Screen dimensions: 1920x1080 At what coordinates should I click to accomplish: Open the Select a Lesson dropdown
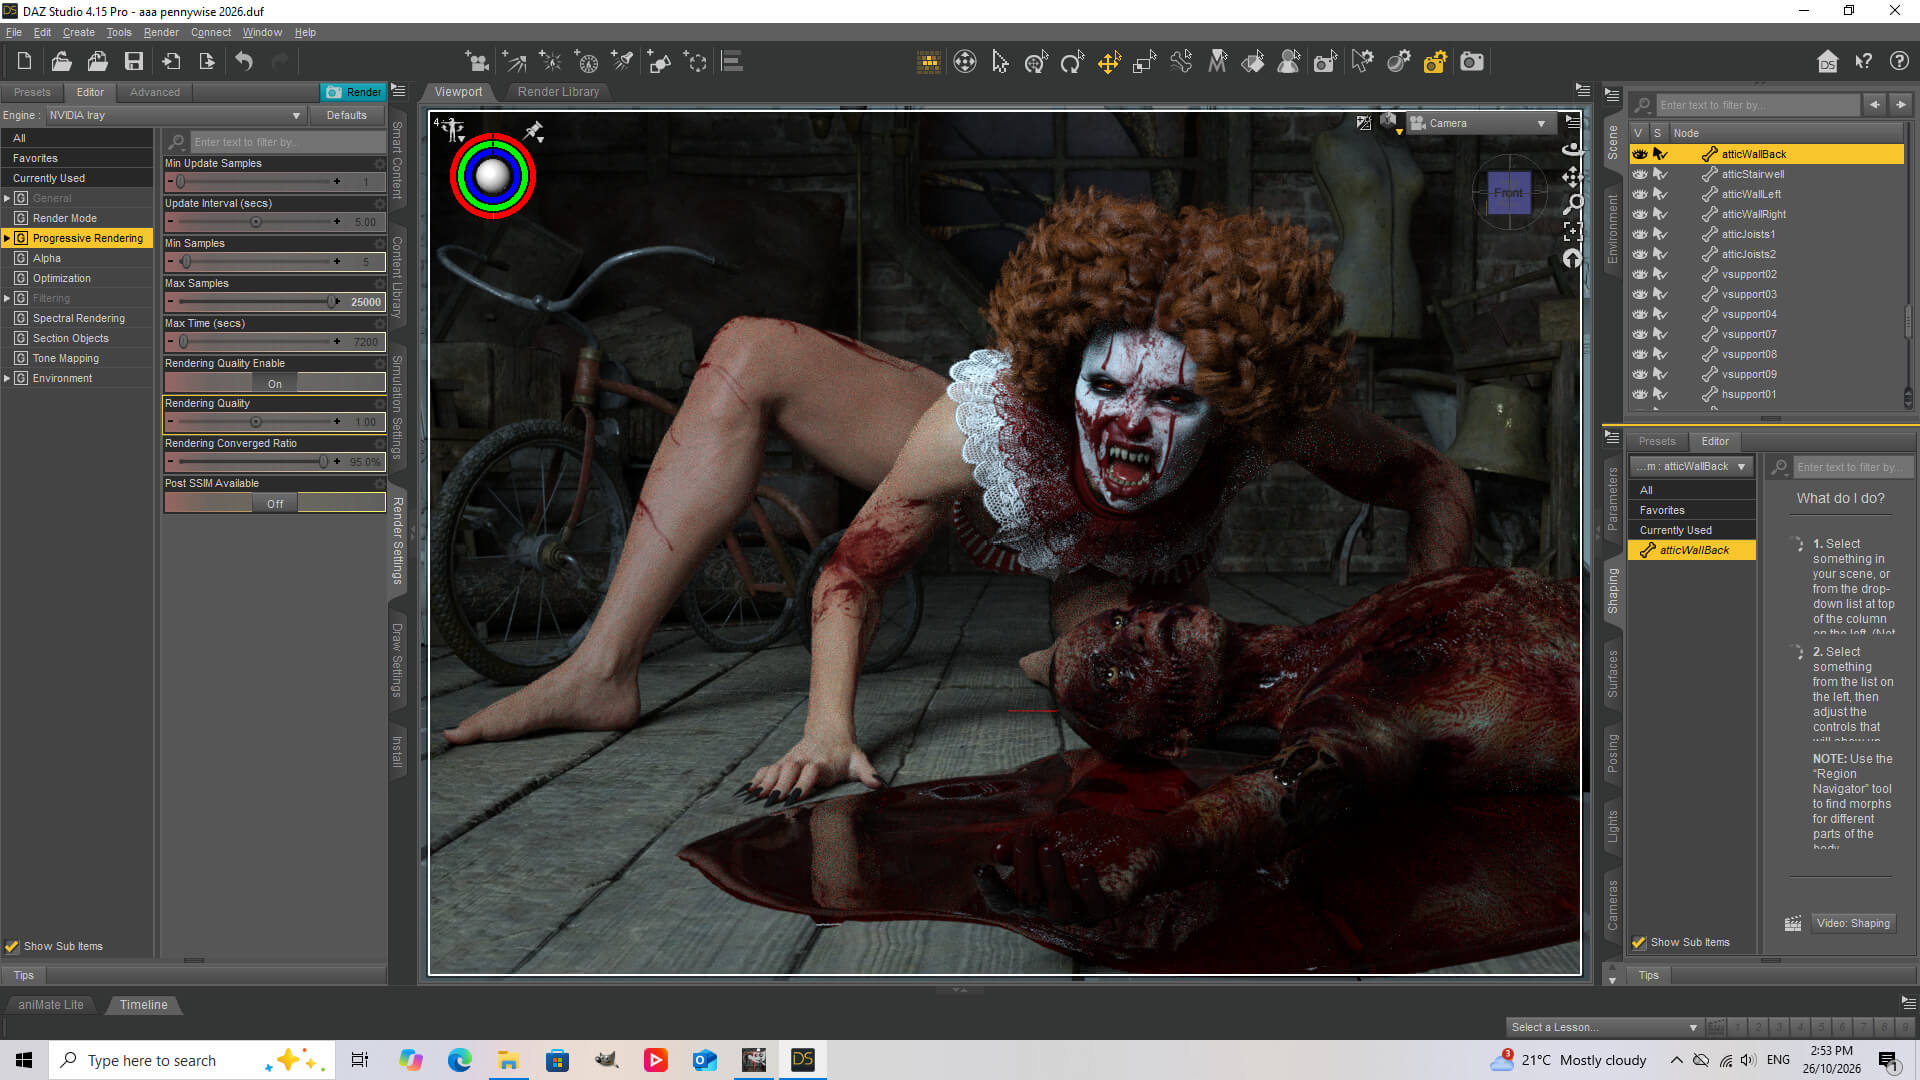[1604, 1027]
